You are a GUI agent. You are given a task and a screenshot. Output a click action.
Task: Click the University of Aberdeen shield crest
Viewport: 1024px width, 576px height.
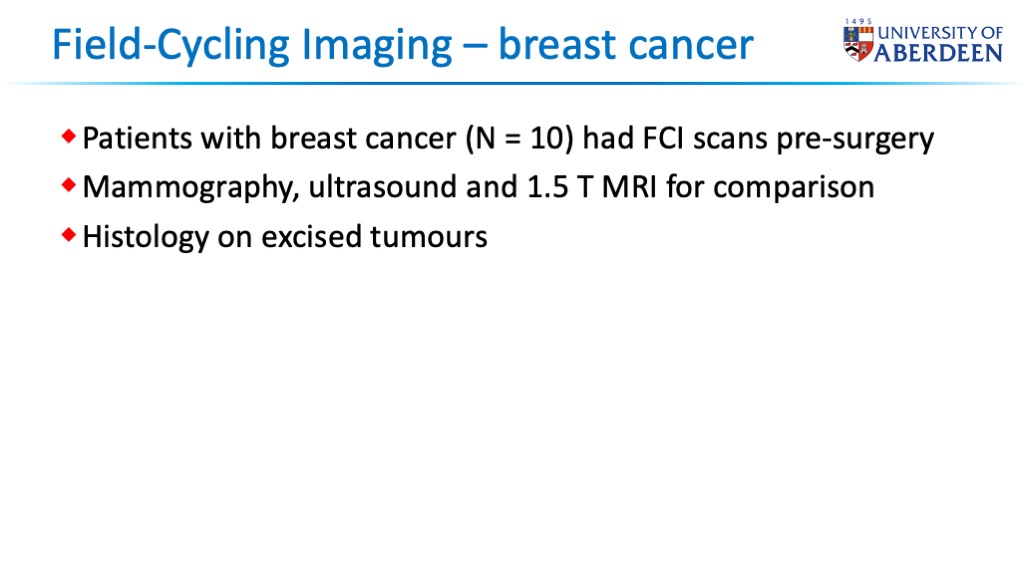[x=858, y=44]
